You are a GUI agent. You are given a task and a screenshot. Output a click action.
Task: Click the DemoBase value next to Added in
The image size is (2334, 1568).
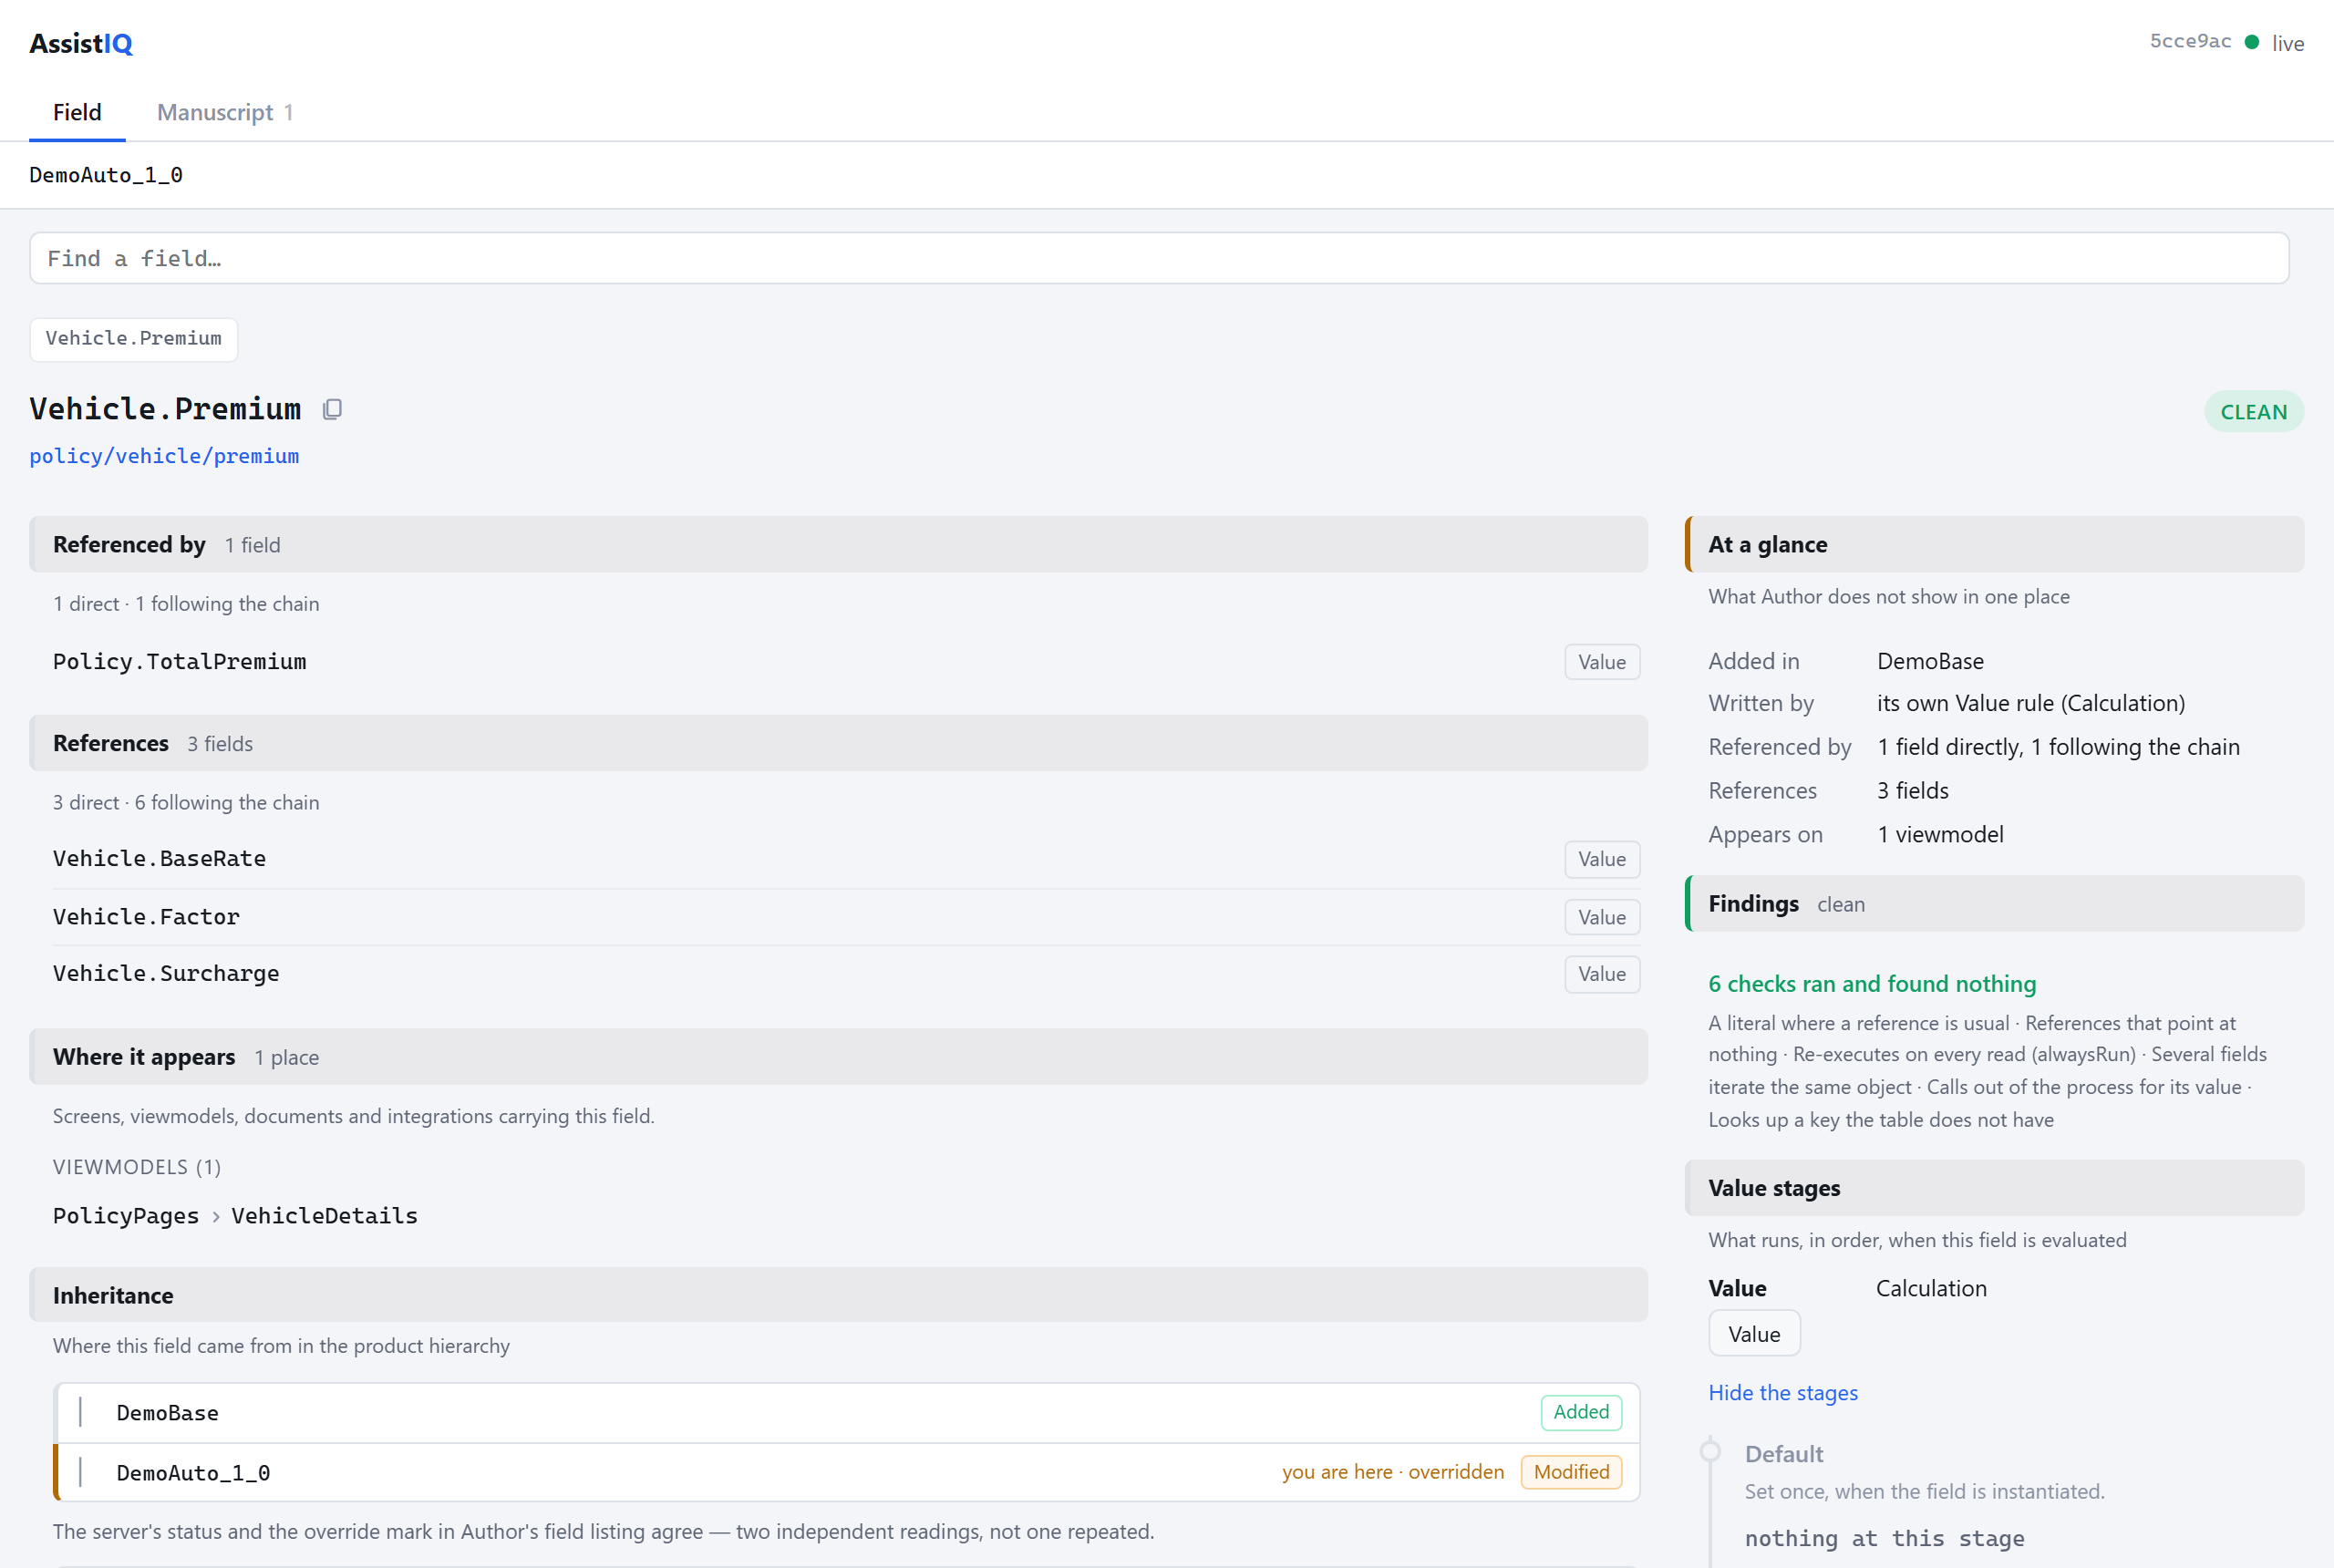[x=1930, y=661]
